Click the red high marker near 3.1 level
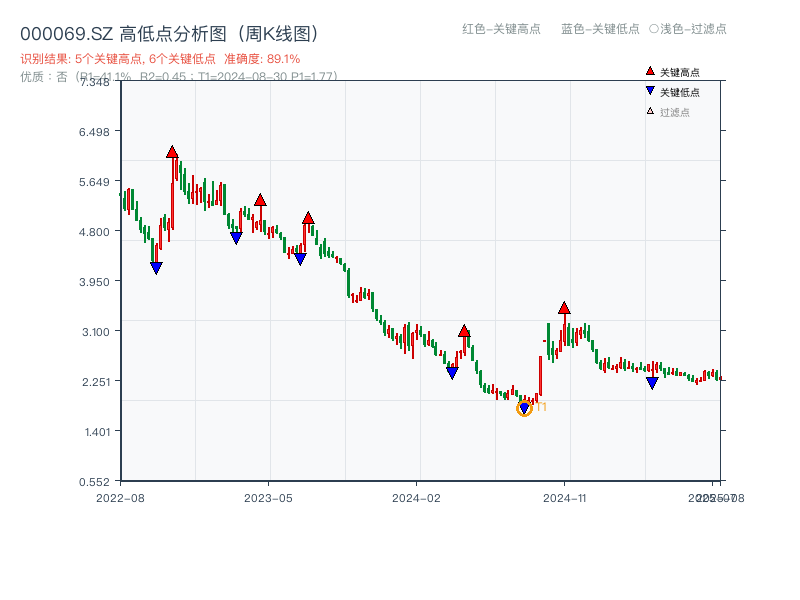This screenshot has width=800, height=600. click(x=464, y=331)
